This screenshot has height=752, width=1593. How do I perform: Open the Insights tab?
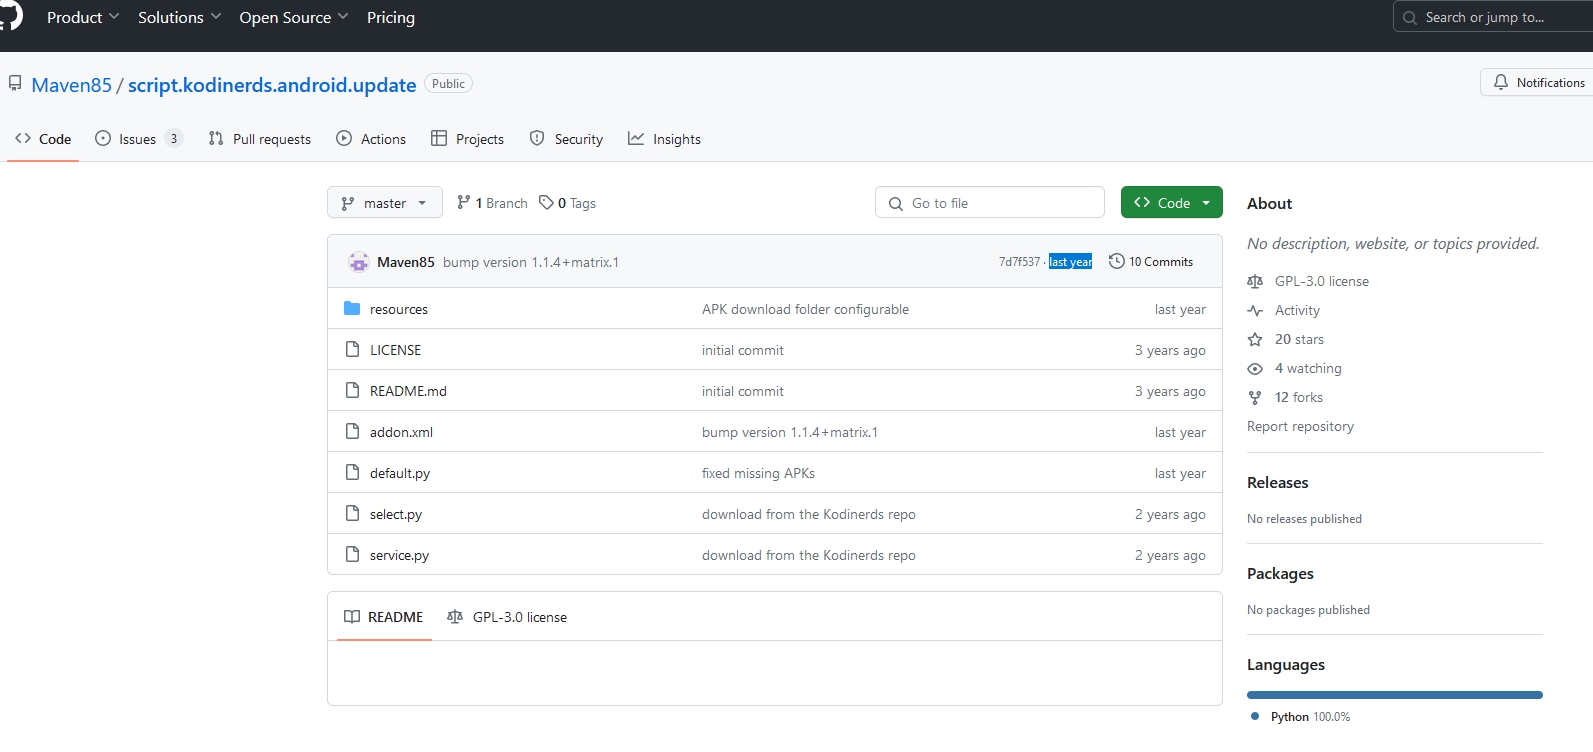pyautogui.click(x=664, y=139)
